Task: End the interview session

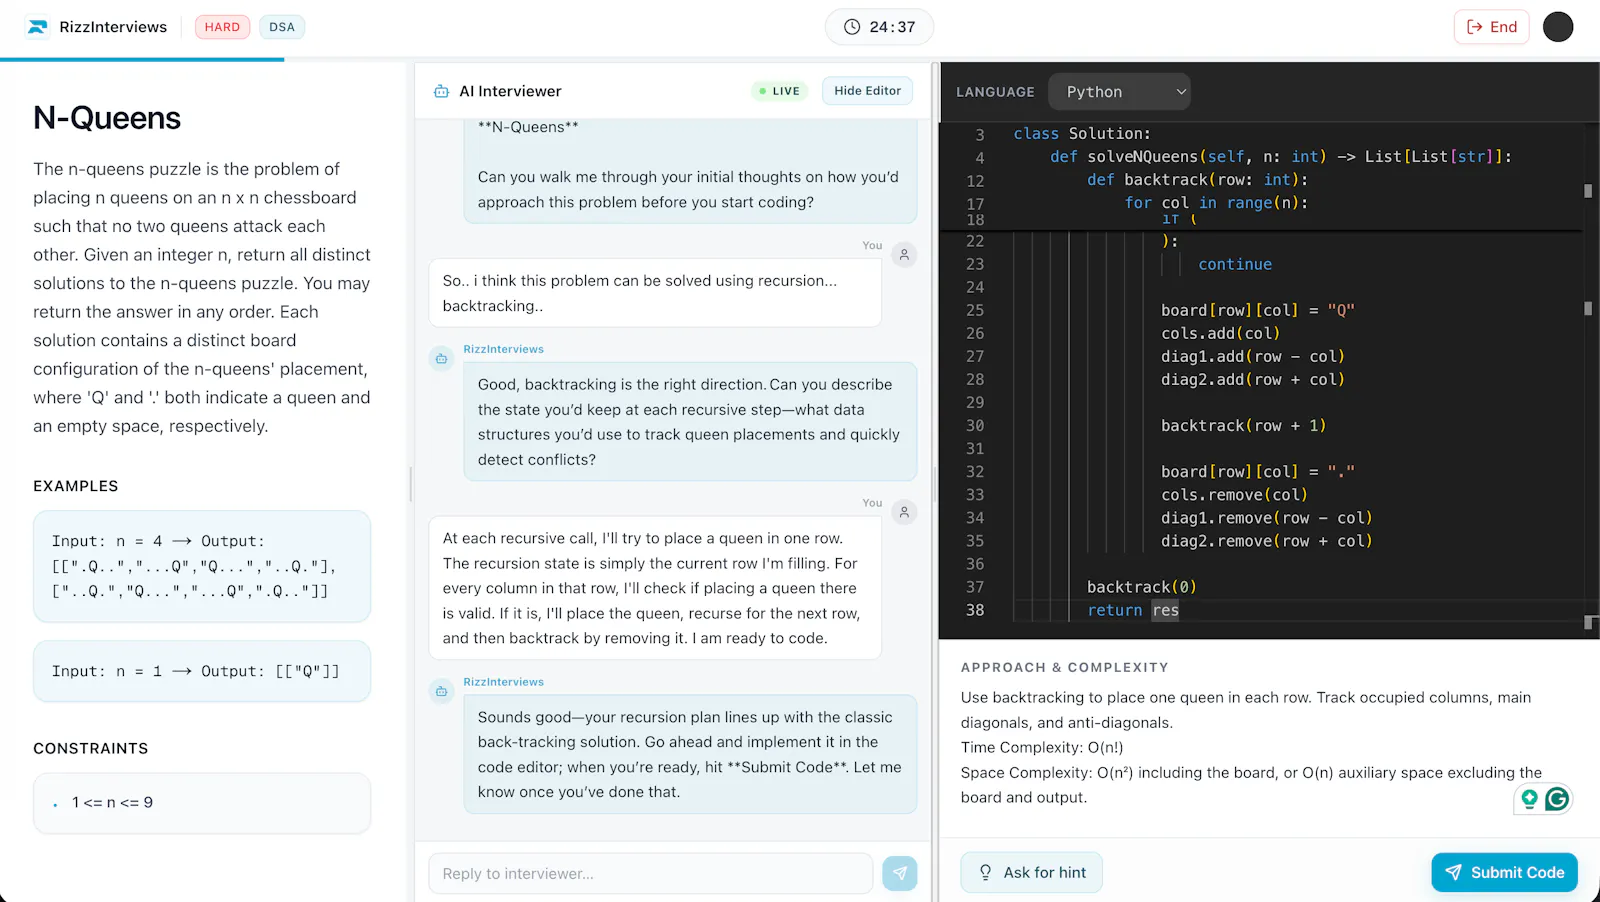Action: pyautogui.click(x=1492, y=27)
